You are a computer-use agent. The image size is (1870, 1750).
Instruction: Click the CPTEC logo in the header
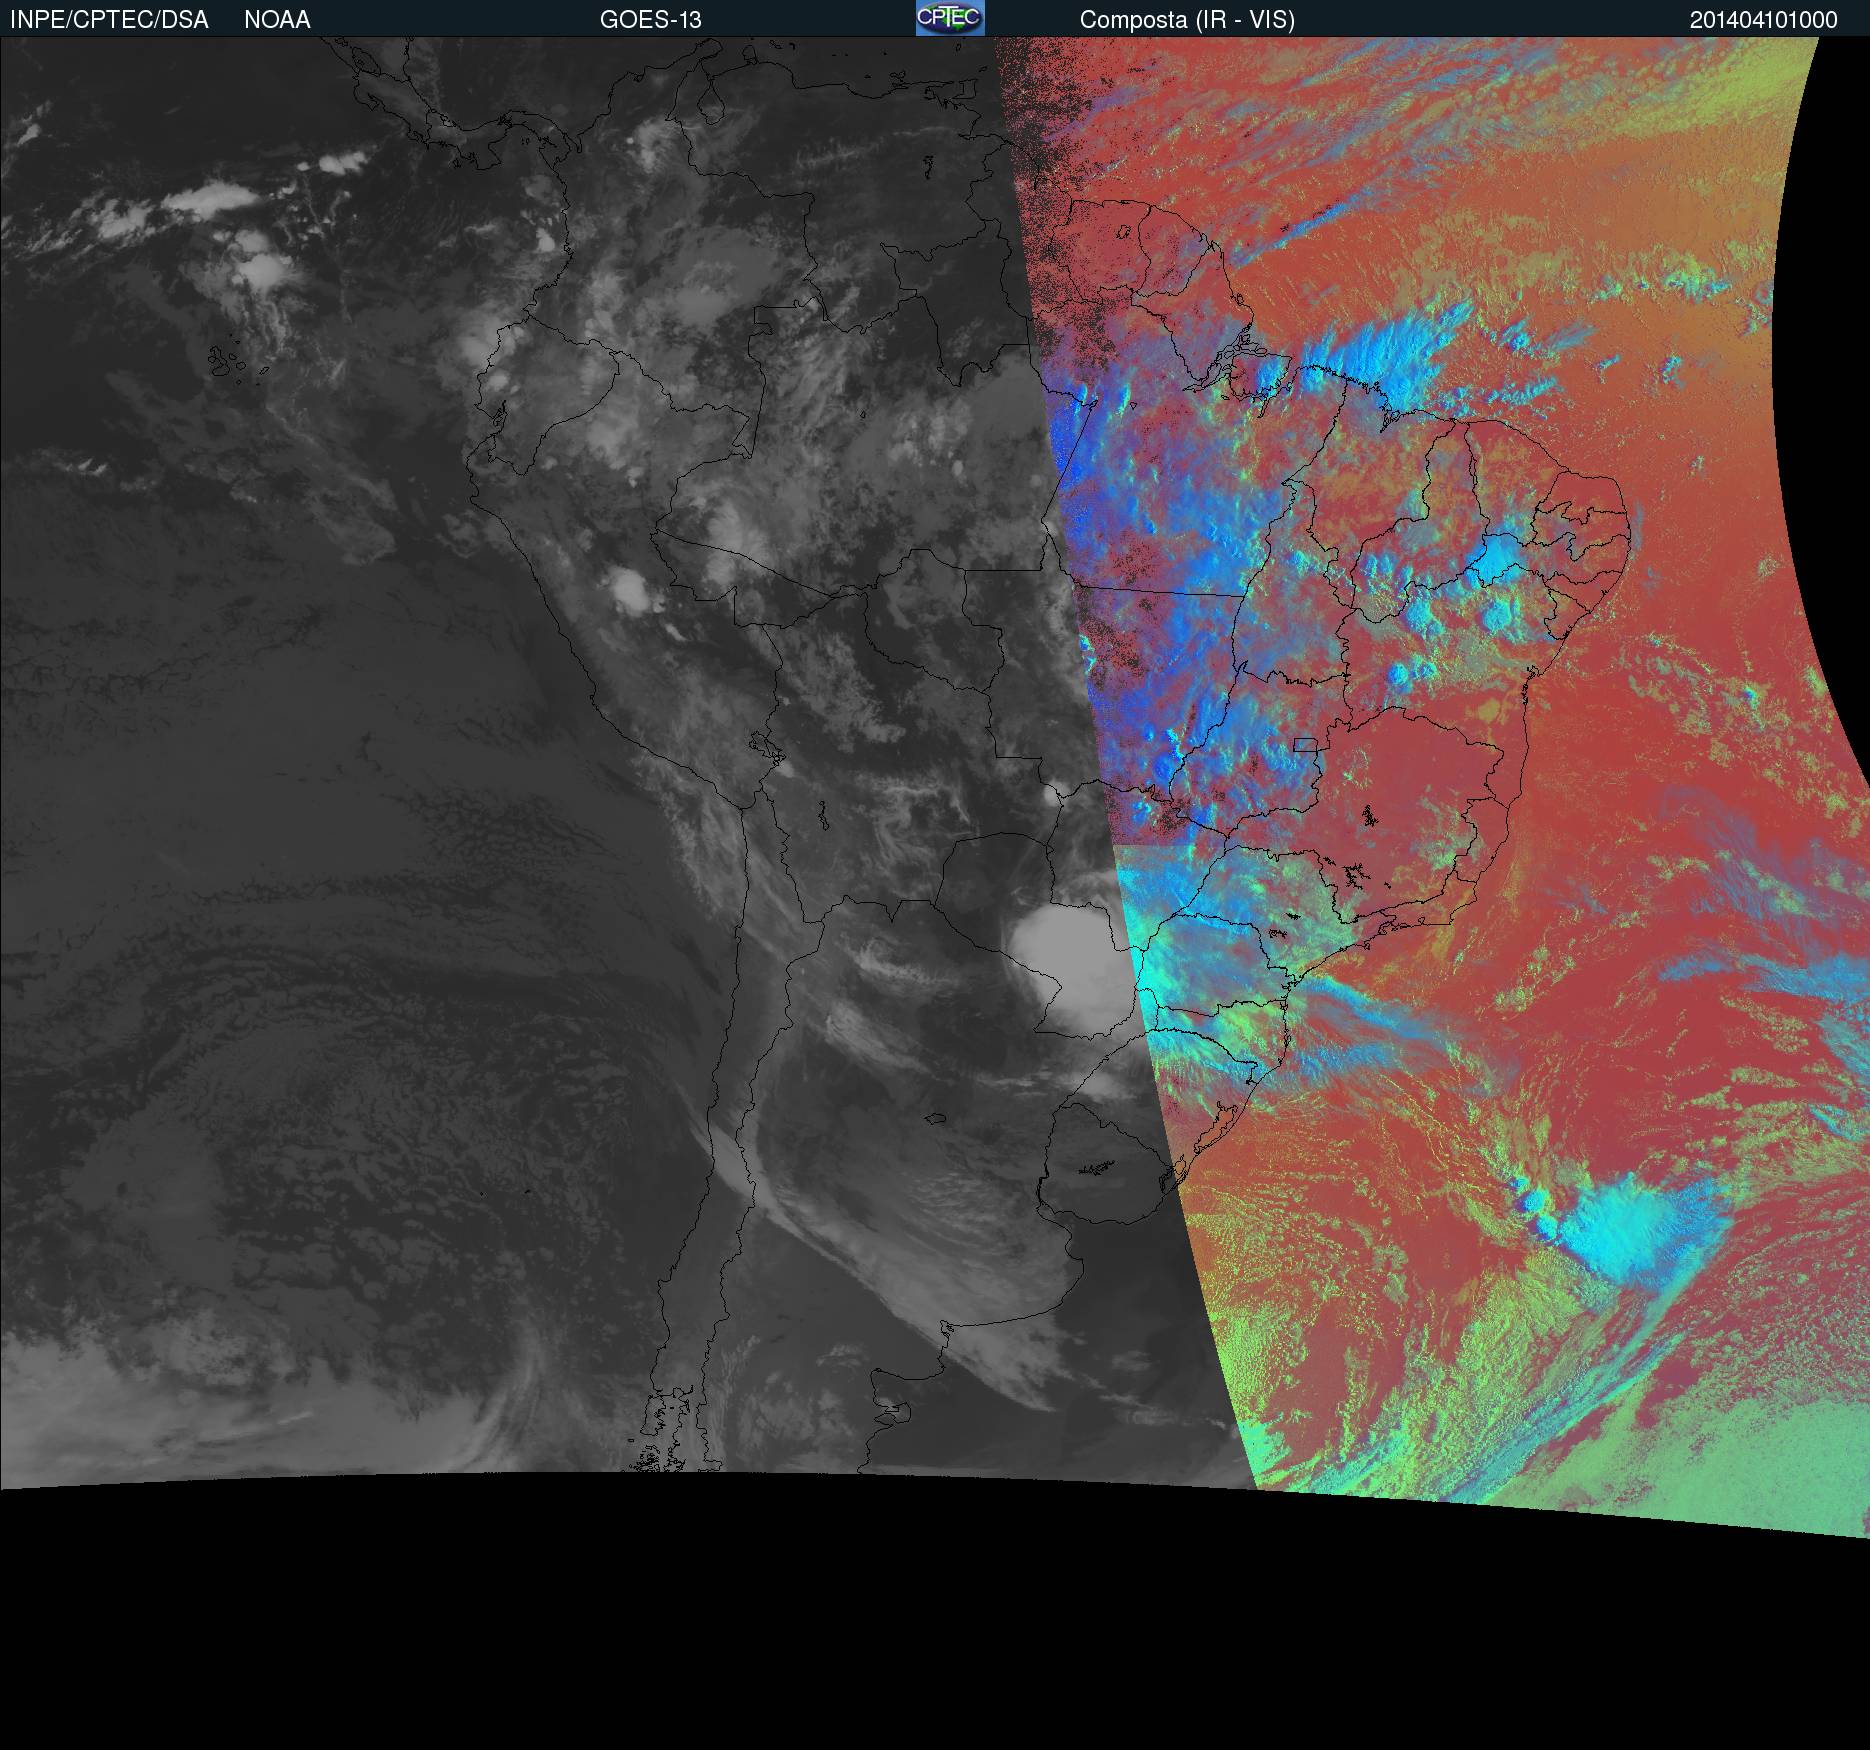950,18
